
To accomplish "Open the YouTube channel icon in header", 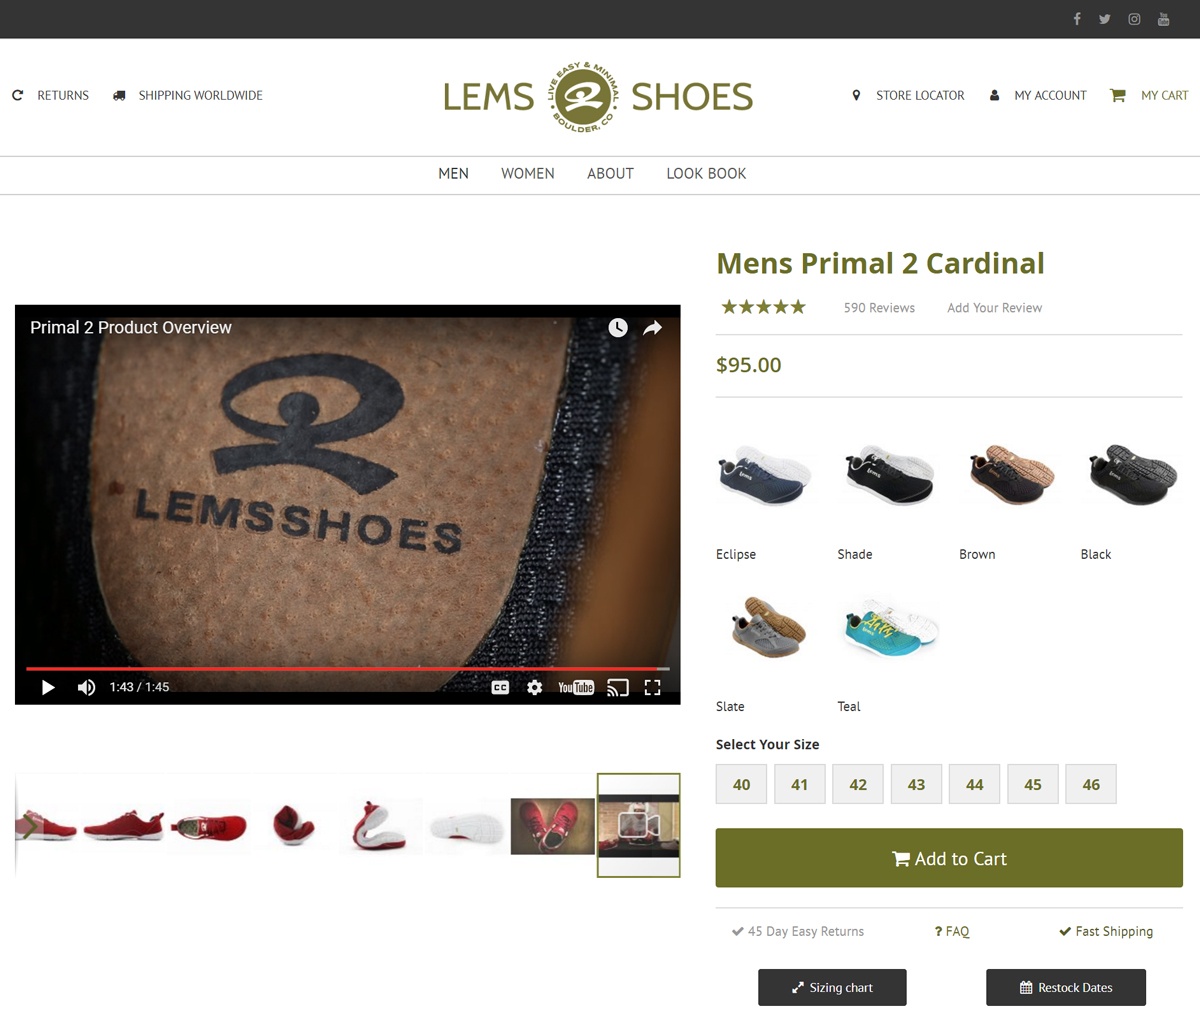I will [x=1164, y=19].
